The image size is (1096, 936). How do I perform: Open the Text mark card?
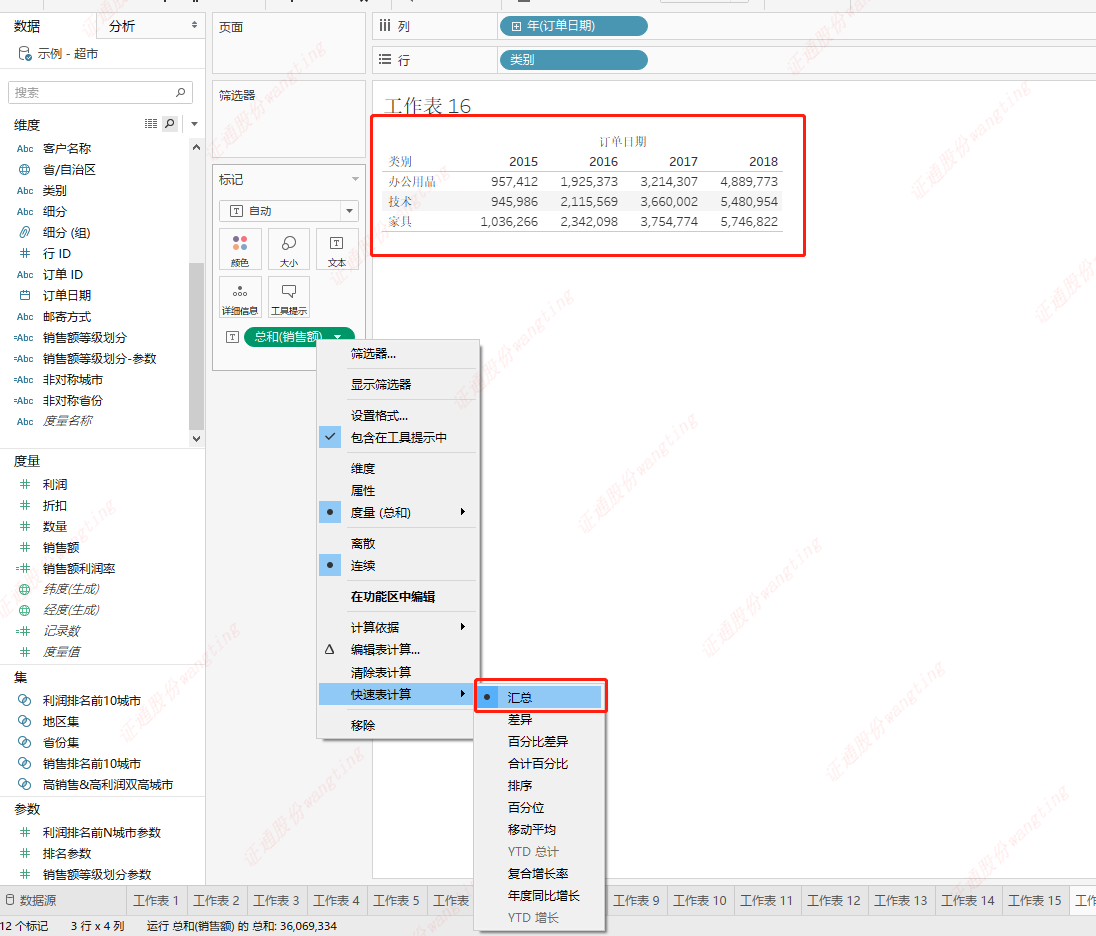coord(337,250)
